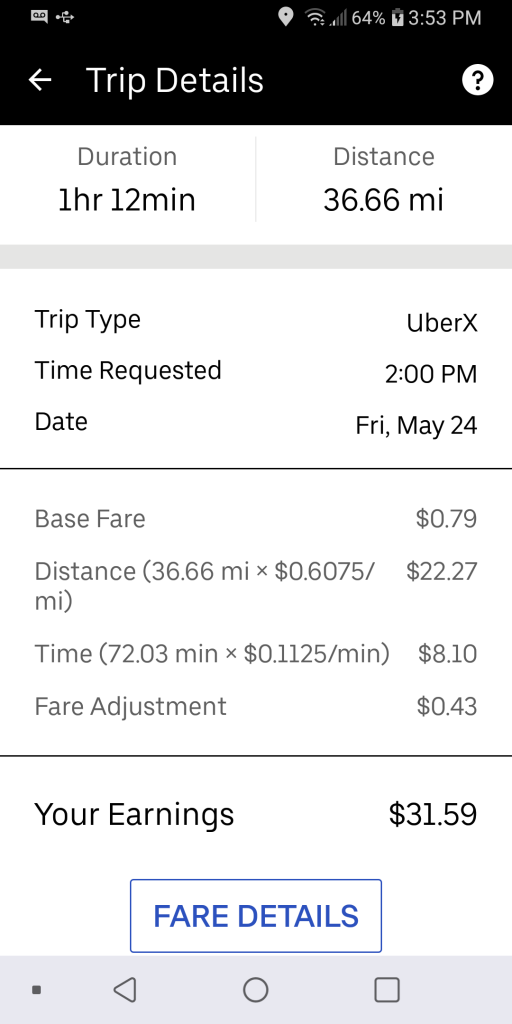Viewport: 512px width, 1024px height.
Task: Tap the Wi-Fi status icon
Action: [x=315, y=18]
